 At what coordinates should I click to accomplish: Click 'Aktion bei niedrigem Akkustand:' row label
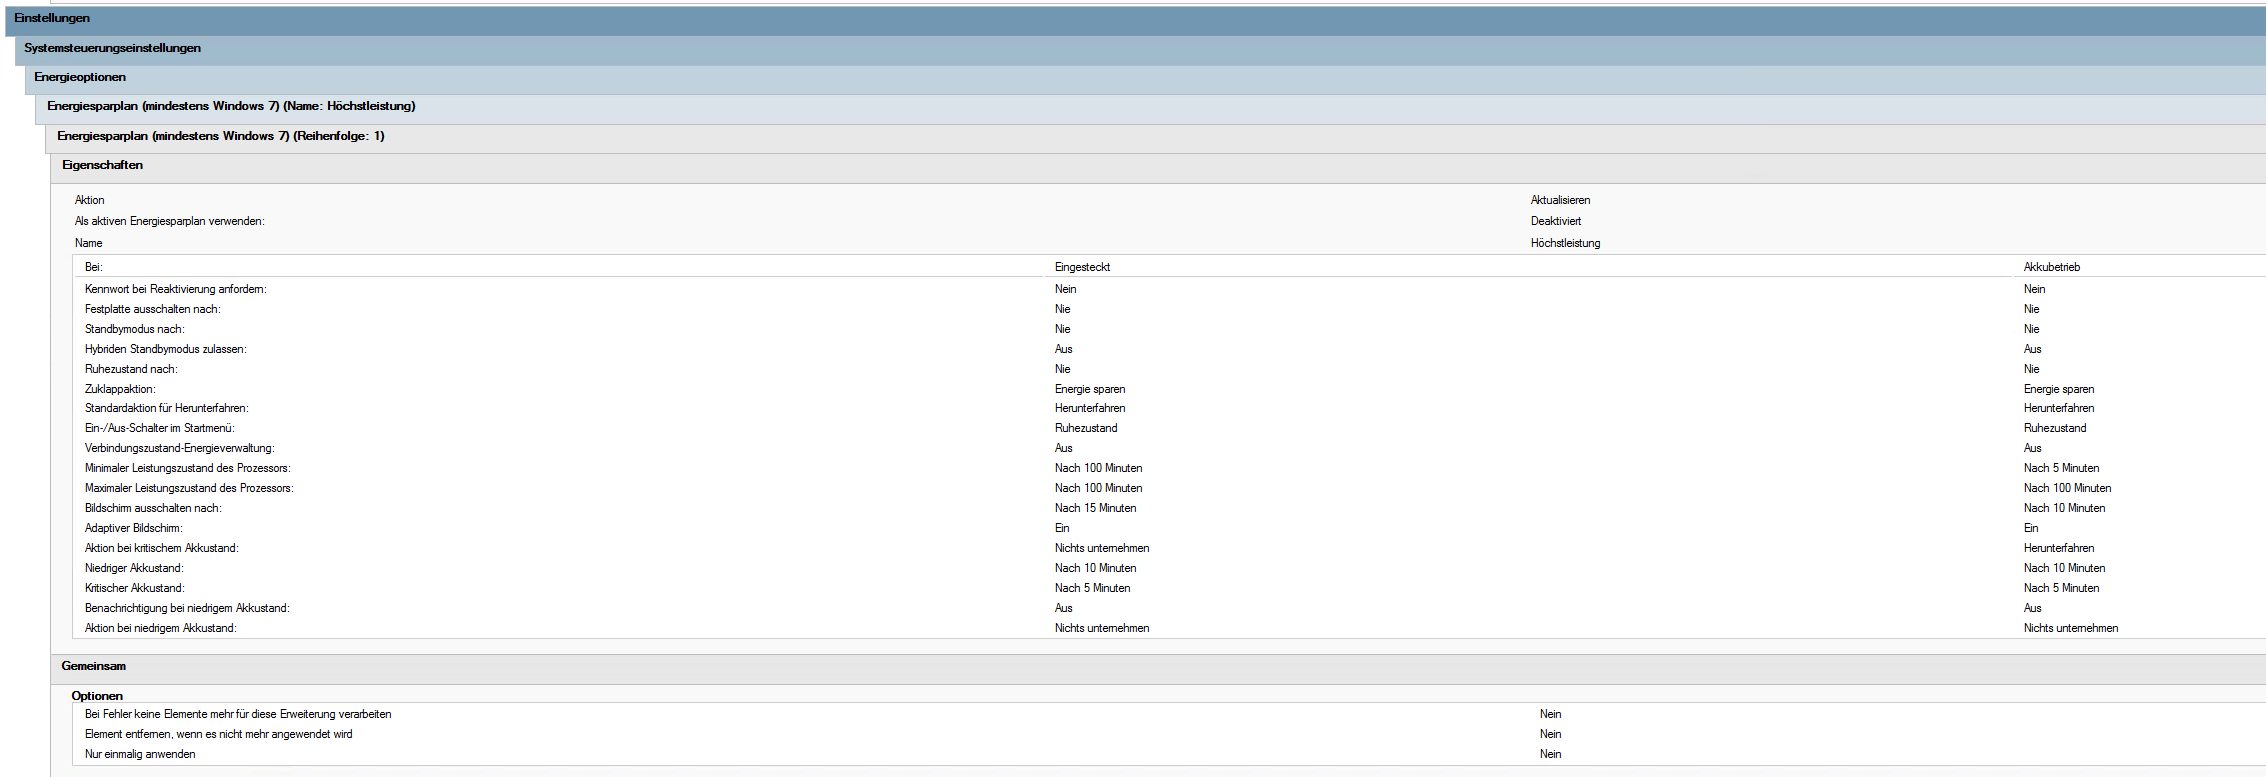click(x=160, y=628)
